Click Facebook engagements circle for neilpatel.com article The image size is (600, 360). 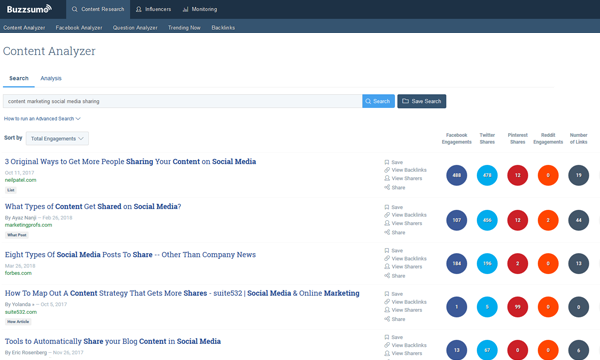click(457, 175)
